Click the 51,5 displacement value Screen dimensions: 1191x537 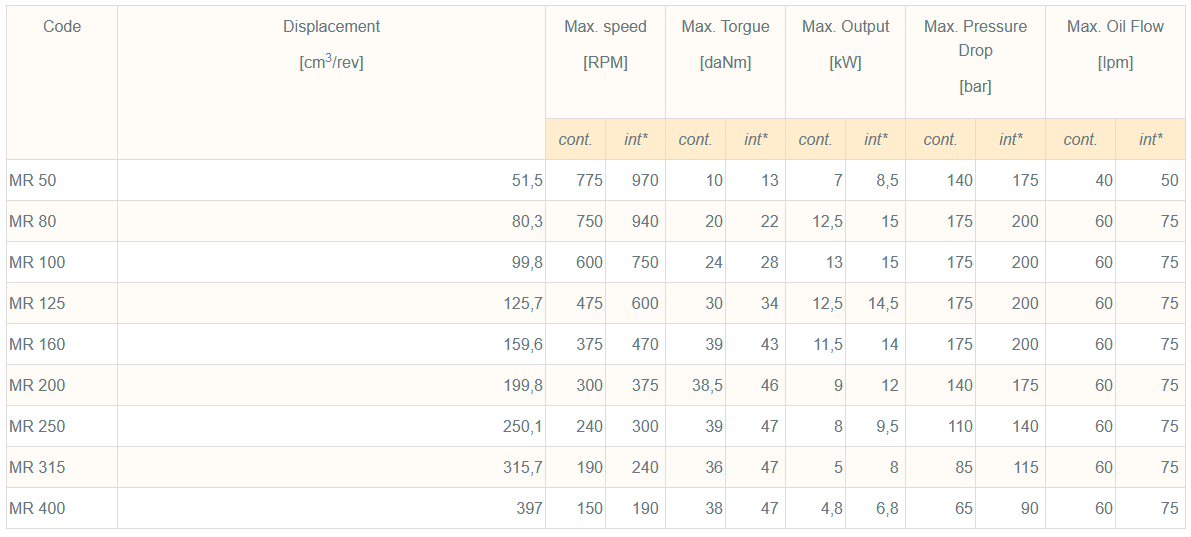tap(526, 181)
